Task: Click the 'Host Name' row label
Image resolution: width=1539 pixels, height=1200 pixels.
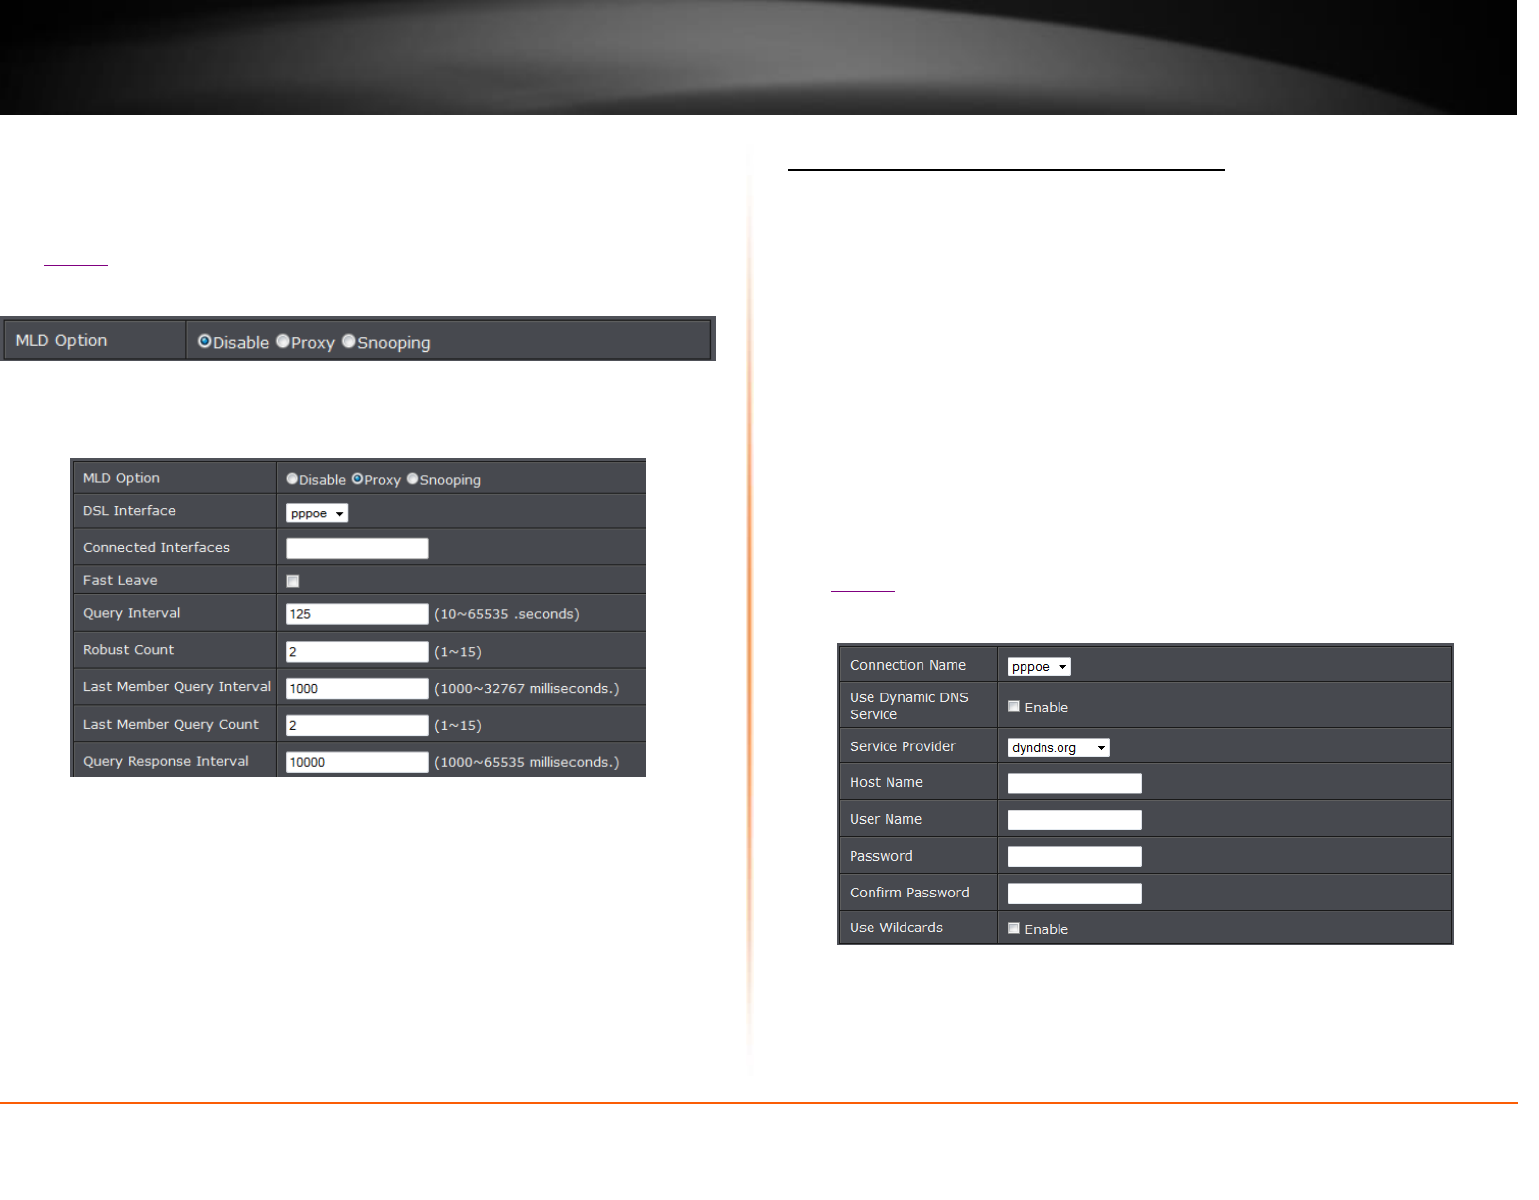Action: click(886, 782)
